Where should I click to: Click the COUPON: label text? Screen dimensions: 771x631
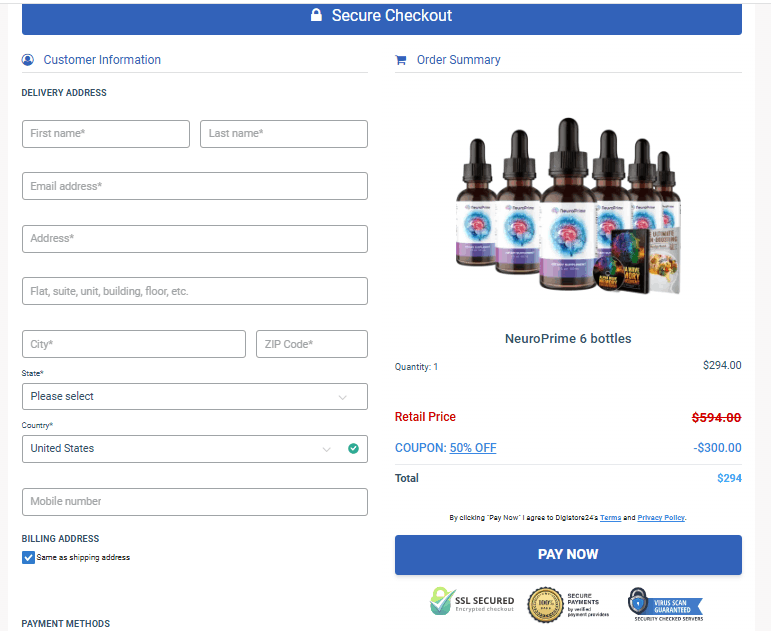tap(421, 448)
